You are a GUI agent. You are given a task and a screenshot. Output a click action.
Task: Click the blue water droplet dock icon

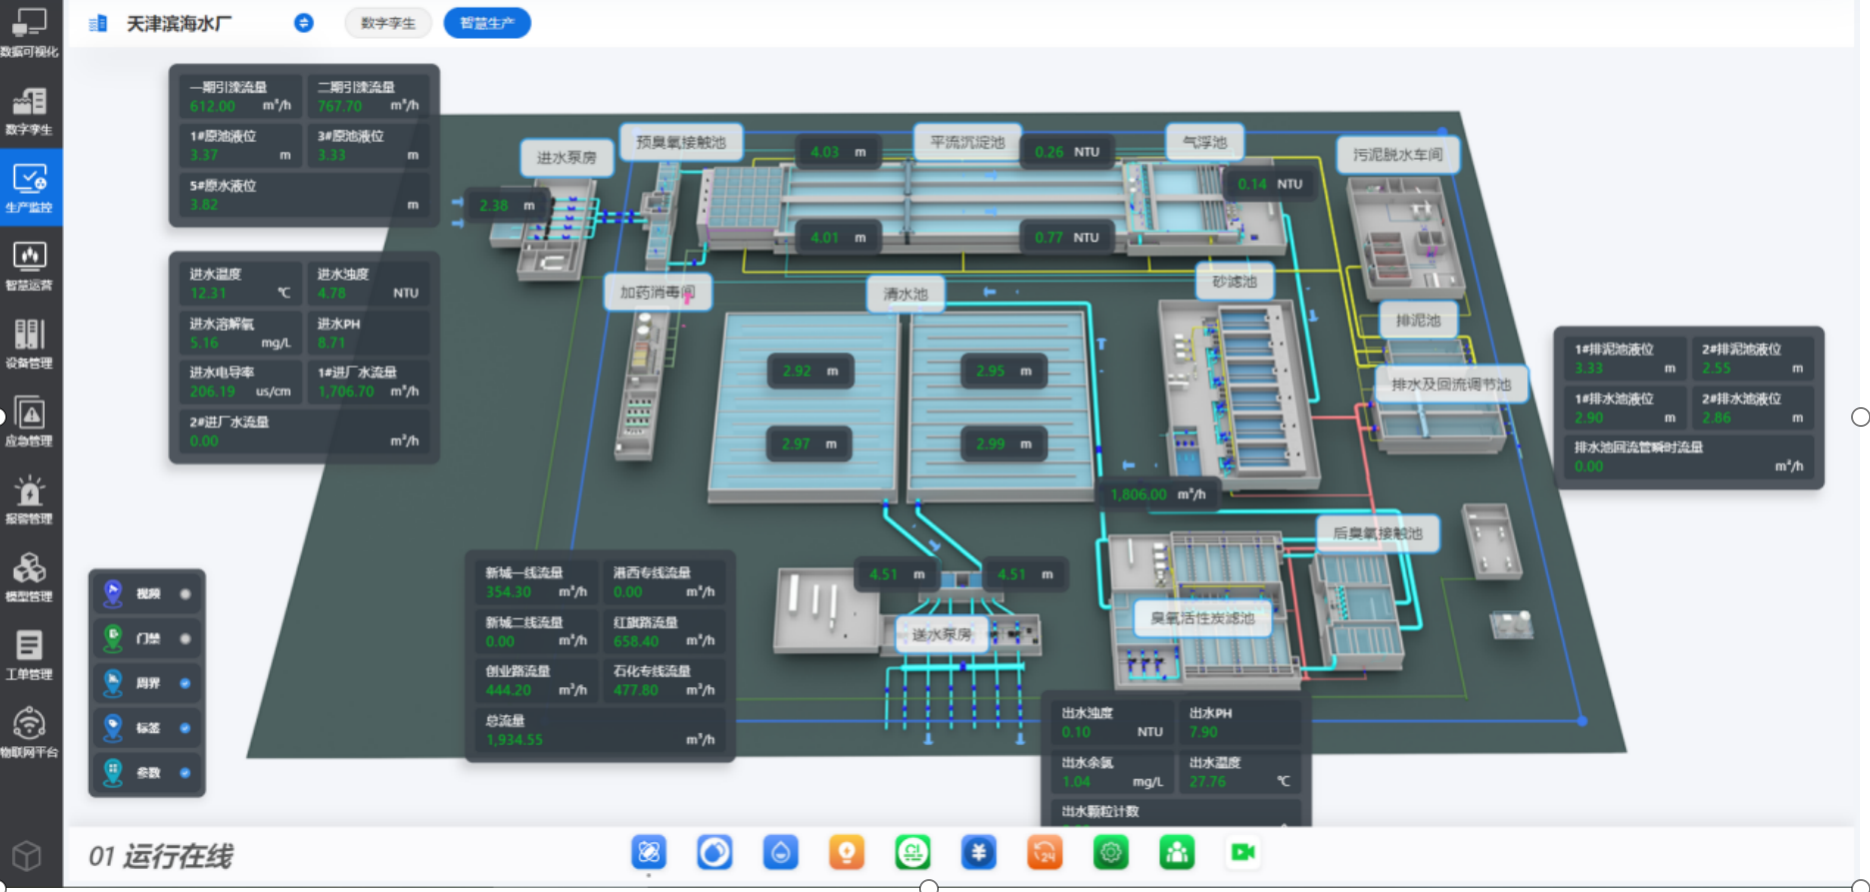(x=780, y=853)
